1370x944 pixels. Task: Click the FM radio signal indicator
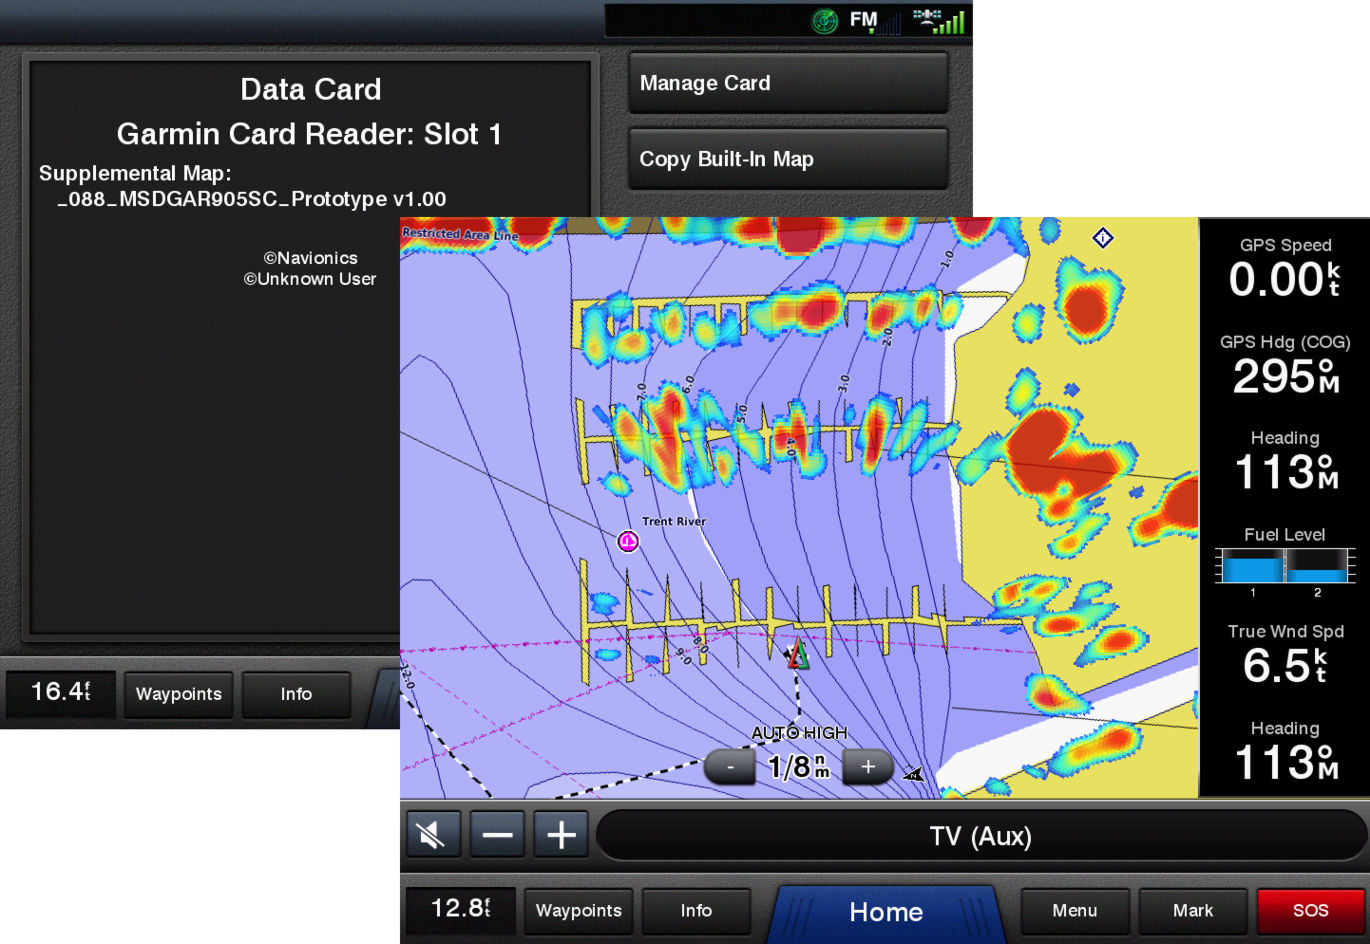point(874,21)
